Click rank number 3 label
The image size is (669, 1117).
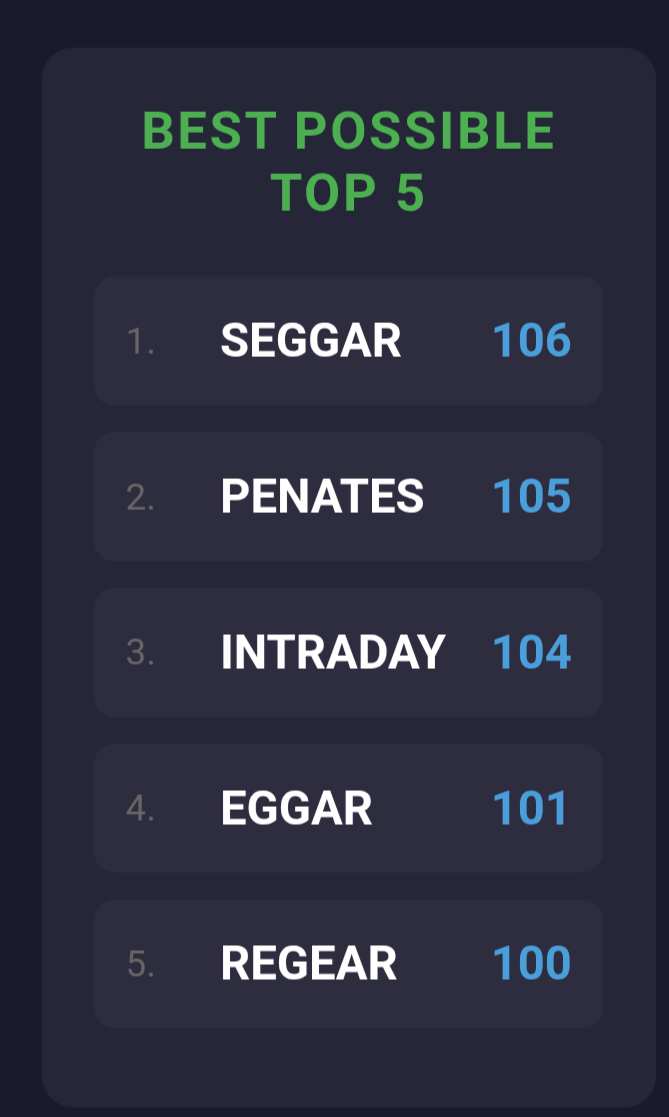coord(140,653)
